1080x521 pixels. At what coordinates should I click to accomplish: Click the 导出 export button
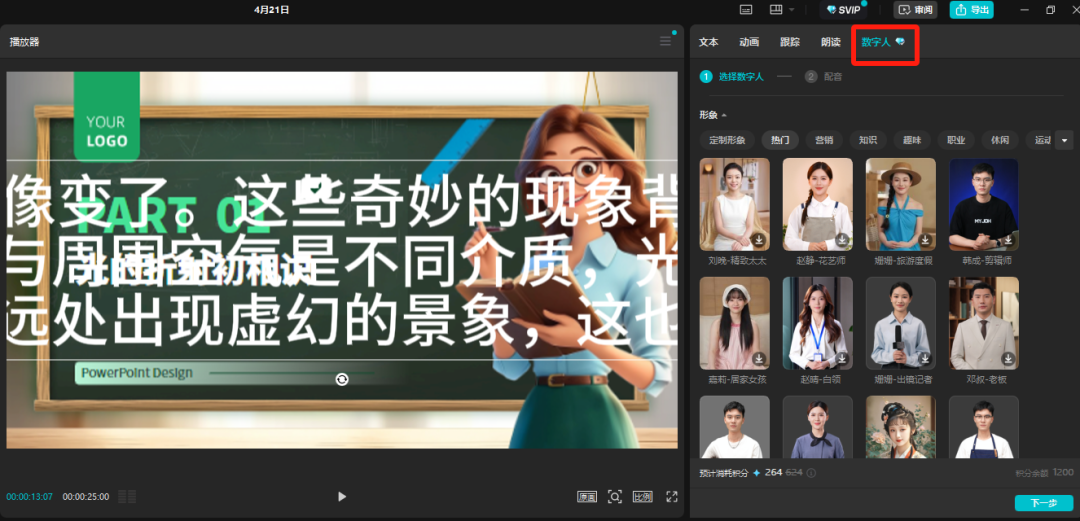[971, 10]
